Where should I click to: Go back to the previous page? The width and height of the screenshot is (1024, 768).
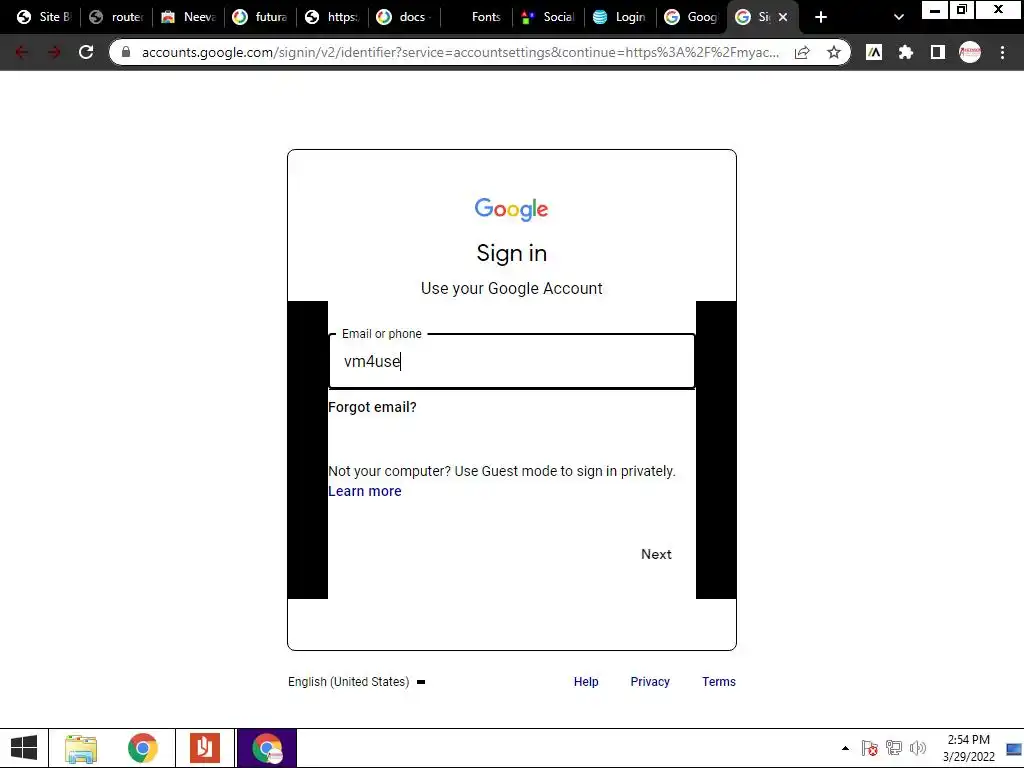point(22,52)
